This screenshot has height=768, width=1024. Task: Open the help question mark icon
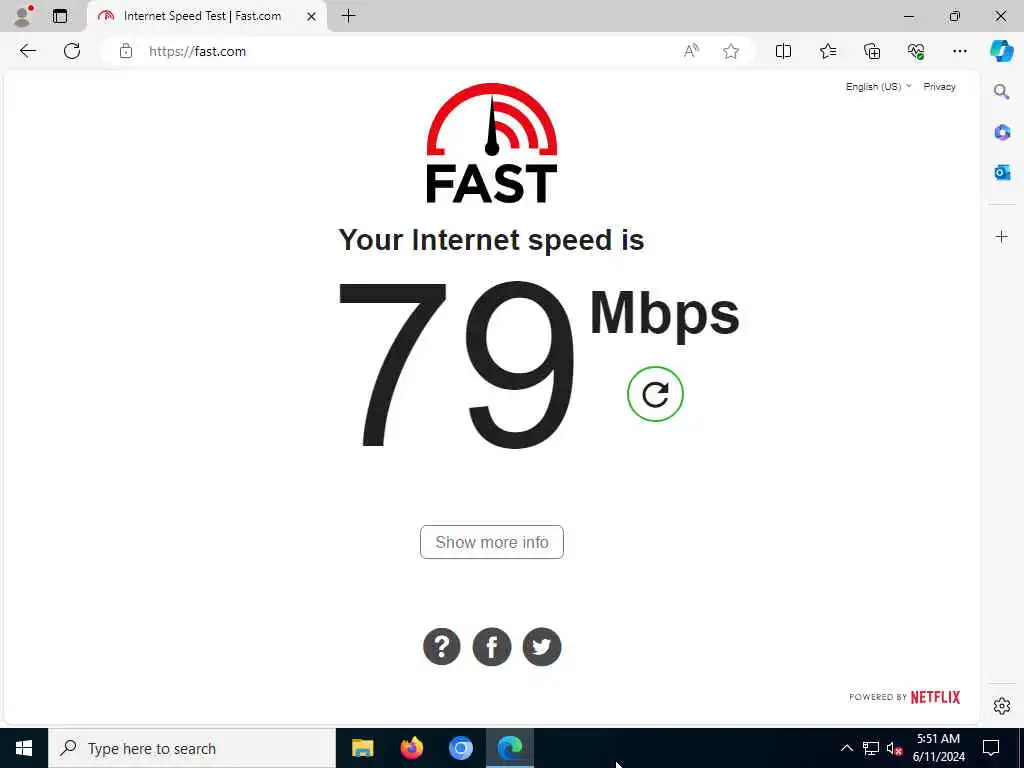(441, 647)
